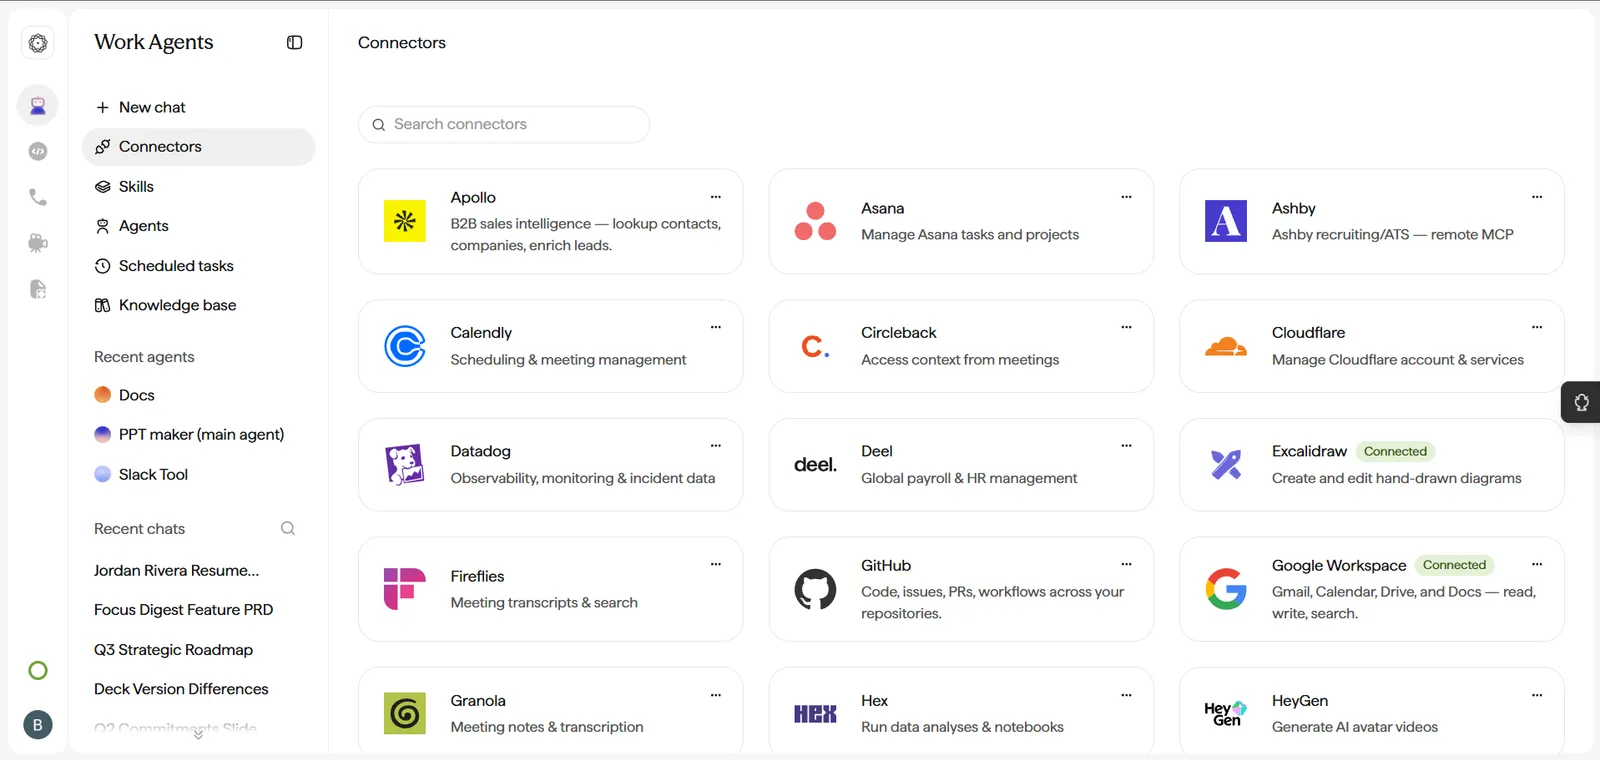Open Apollo card more options menu
This screenshot has height=760, width=1600.
716,197
